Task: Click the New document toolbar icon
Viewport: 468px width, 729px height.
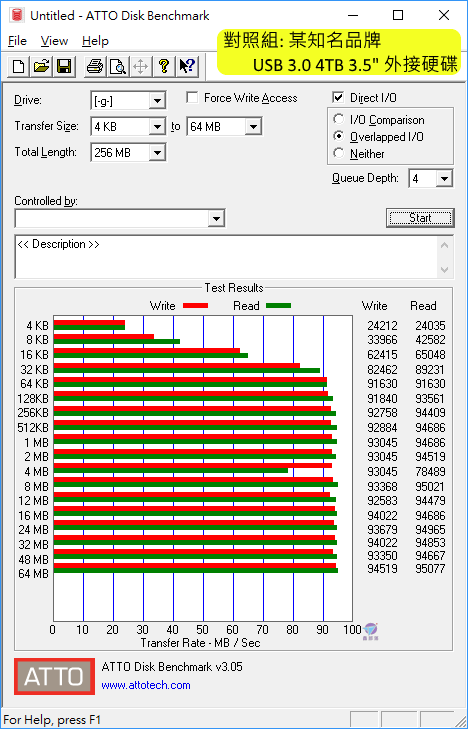Action: coord(19,66)
